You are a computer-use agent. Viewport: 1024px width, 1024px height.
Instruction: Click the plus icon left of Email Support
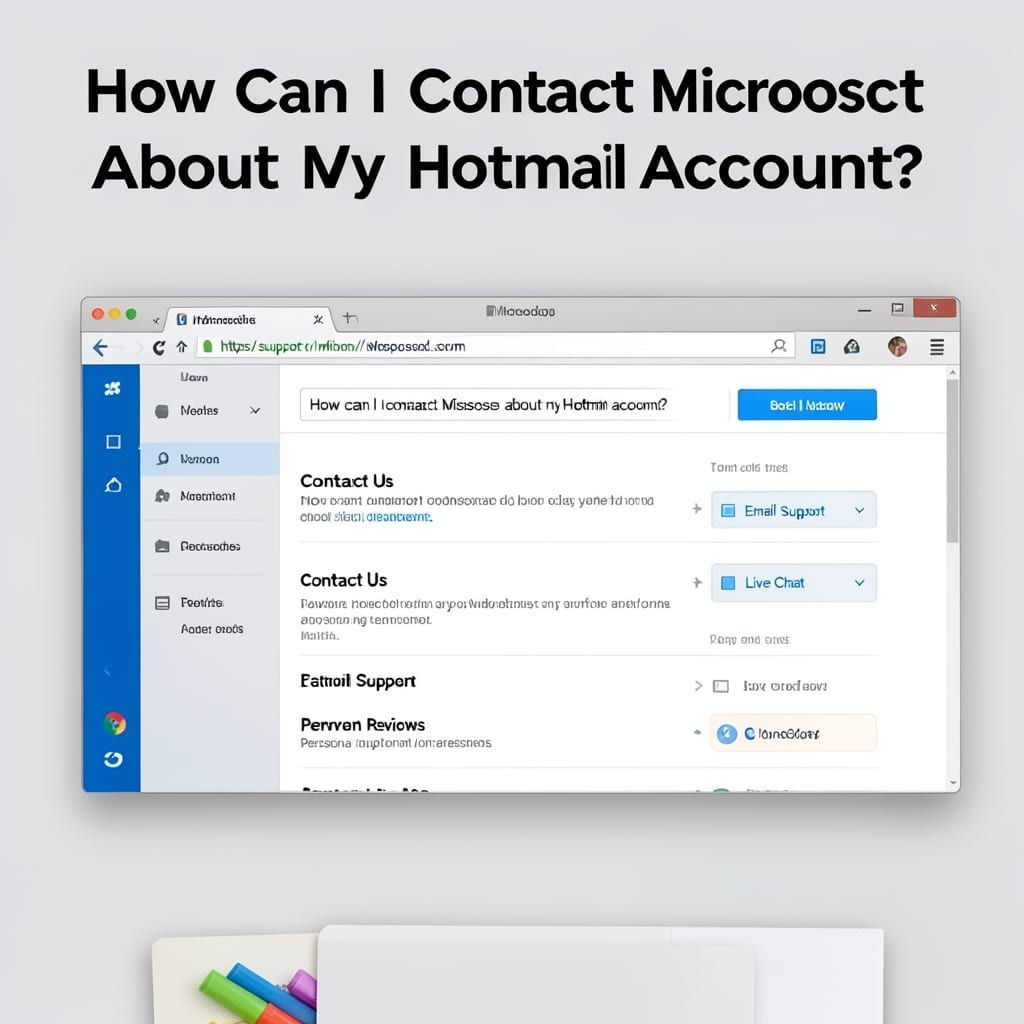point(697,509)
